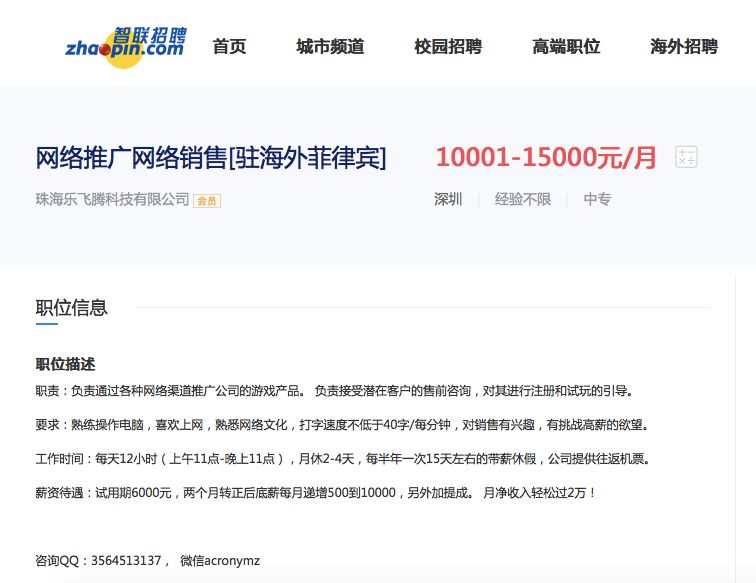
Task: Click the 经验不限 experience label
Action: coord(522,199)
